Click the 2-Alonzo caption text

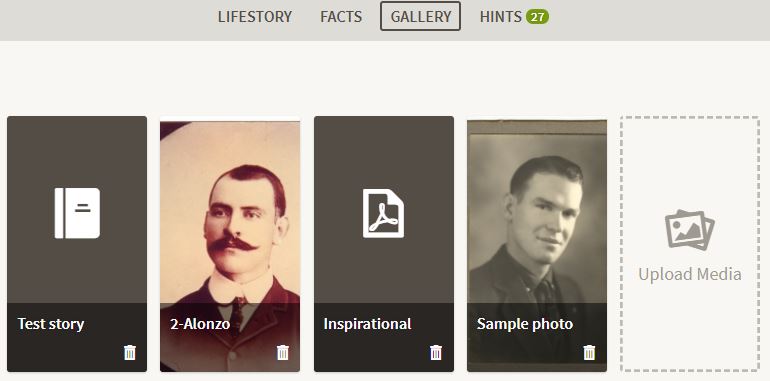pyautogui.click(x=200, y=324)
